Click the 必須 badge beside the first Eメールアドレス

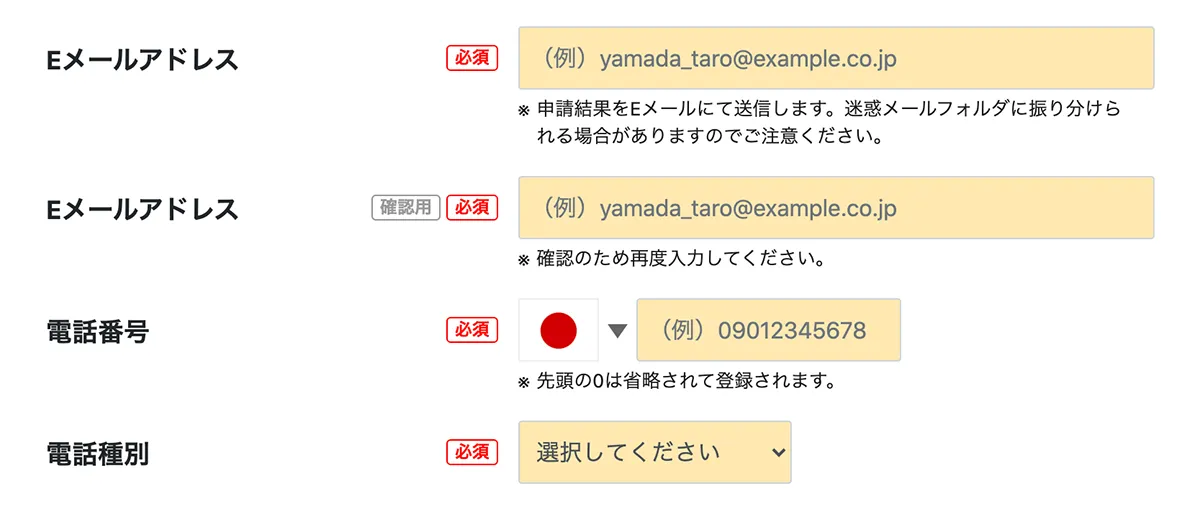point(472,58)
